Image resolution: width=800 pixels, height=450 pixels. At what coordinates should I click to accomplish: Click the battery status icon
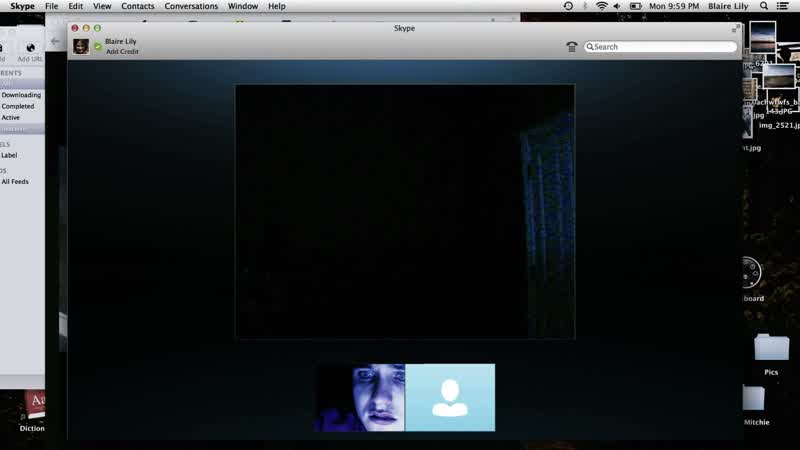[x=635, y=6]
